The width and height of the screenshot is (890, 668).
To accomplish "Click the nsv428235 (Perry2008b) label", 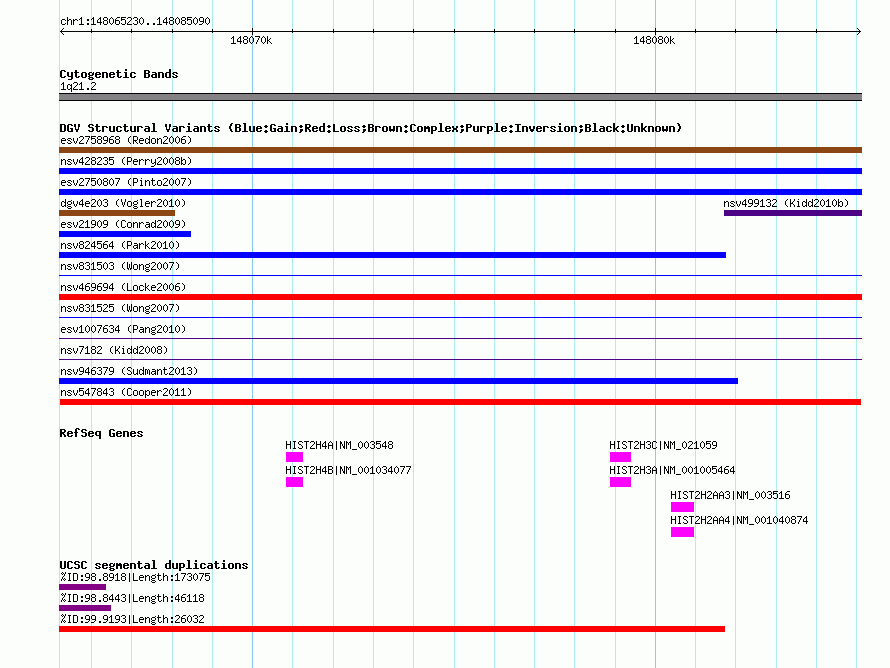I will [126, 161].
